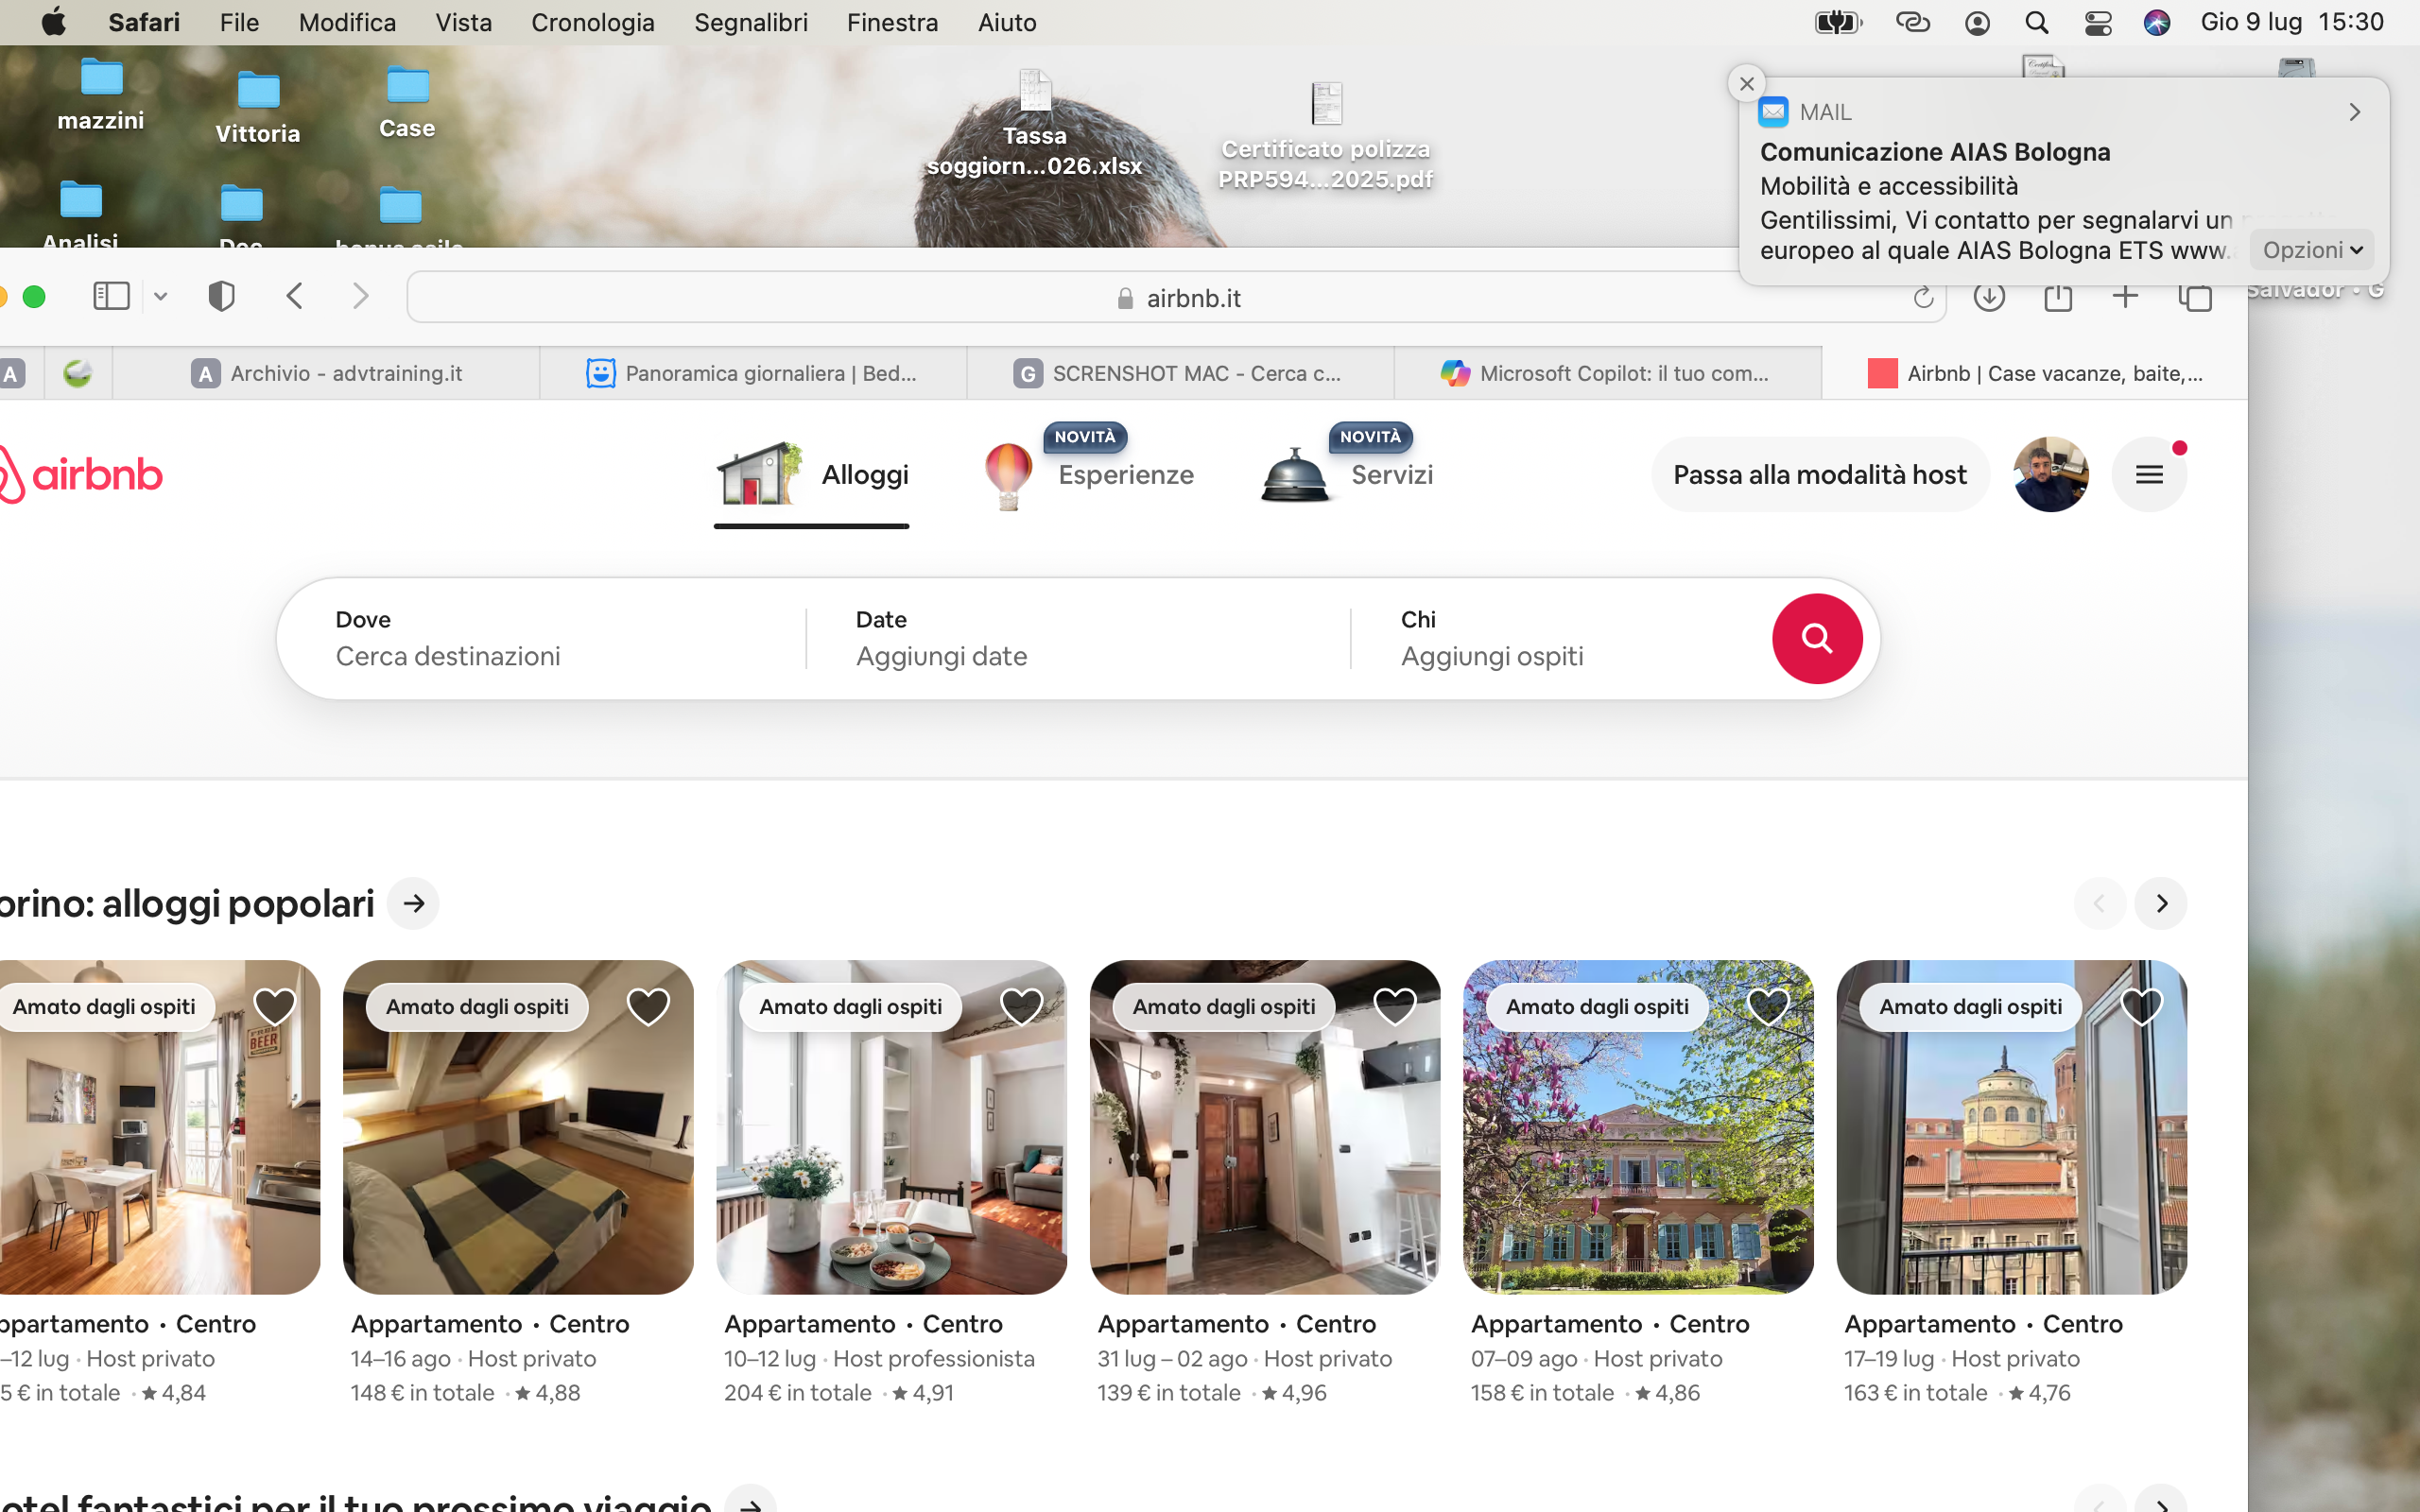
Task: Favorite the 204 € apartment with heart
Action: click(1021, 1006)
